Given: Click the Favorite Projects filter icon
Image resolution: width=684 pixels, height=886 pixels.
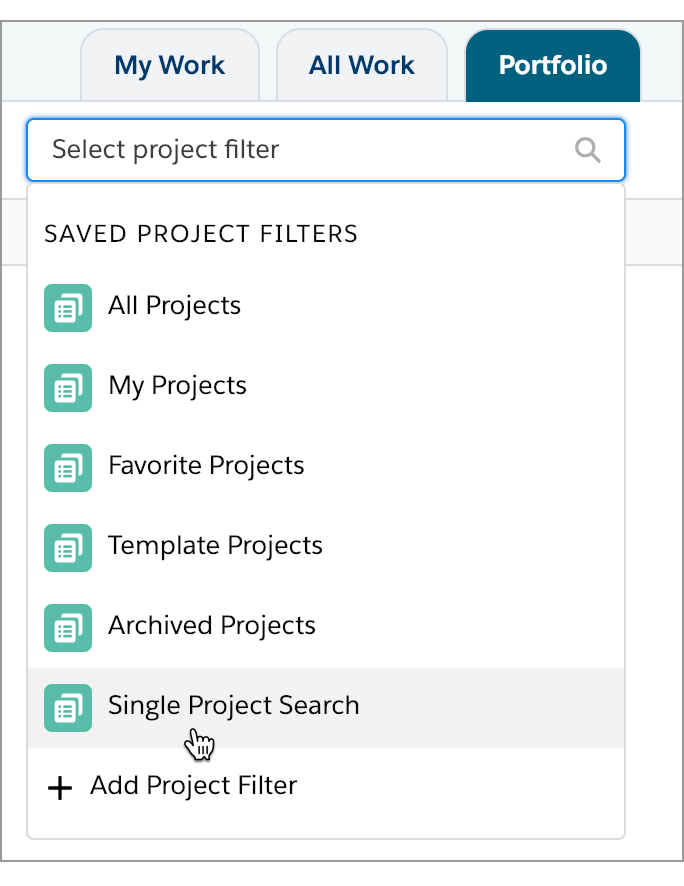Looking at the screenshot, I should 68,468.
